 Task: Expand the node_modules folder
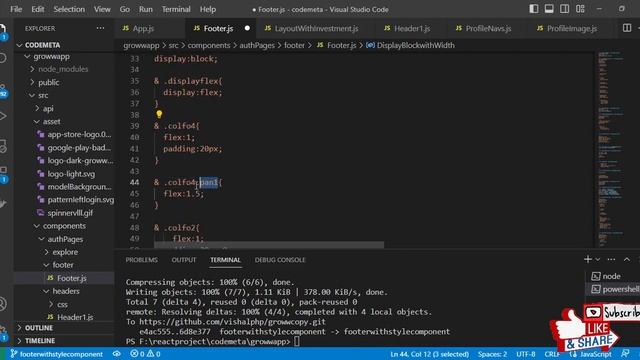(64, 69)
